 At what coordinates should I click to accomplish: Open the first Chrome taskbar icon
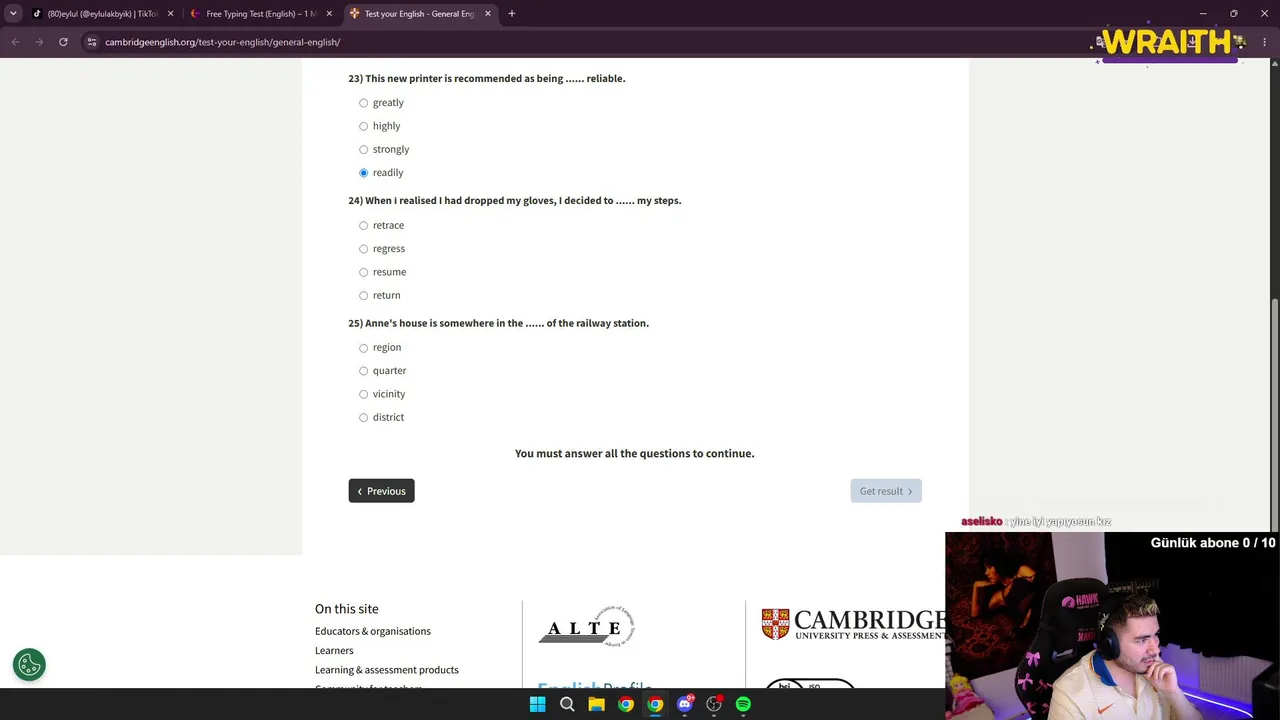pos(626,705)
